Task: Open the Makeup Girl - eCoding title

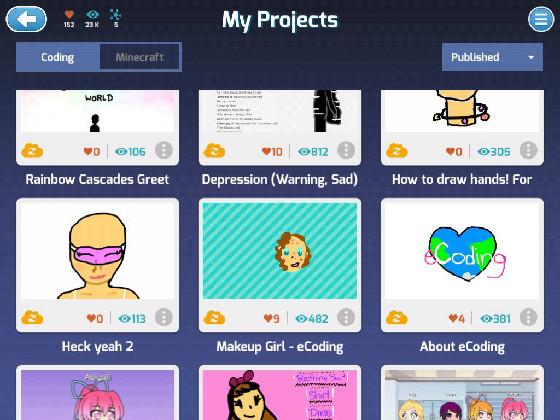Action: pos(280,347)
